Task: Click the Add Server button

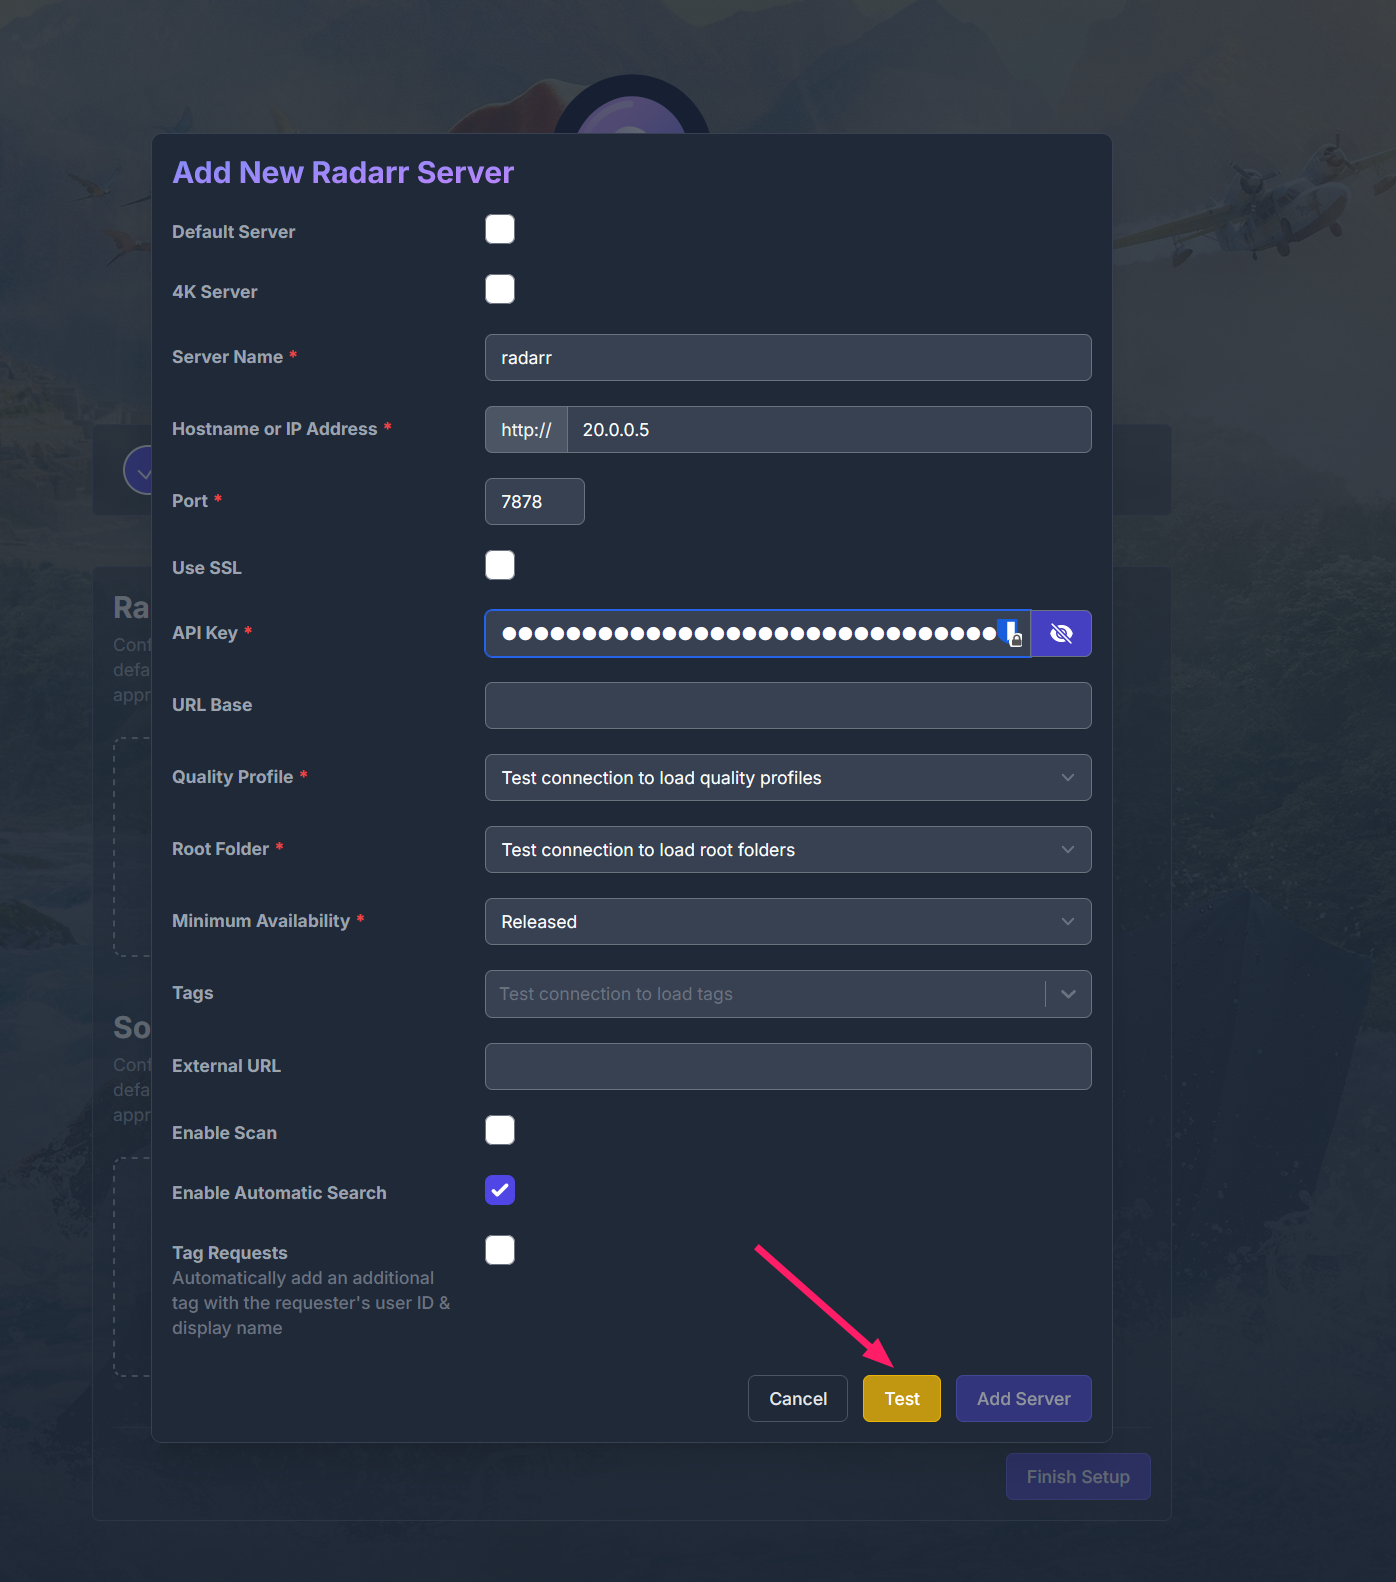Action: point(1023,1399)
